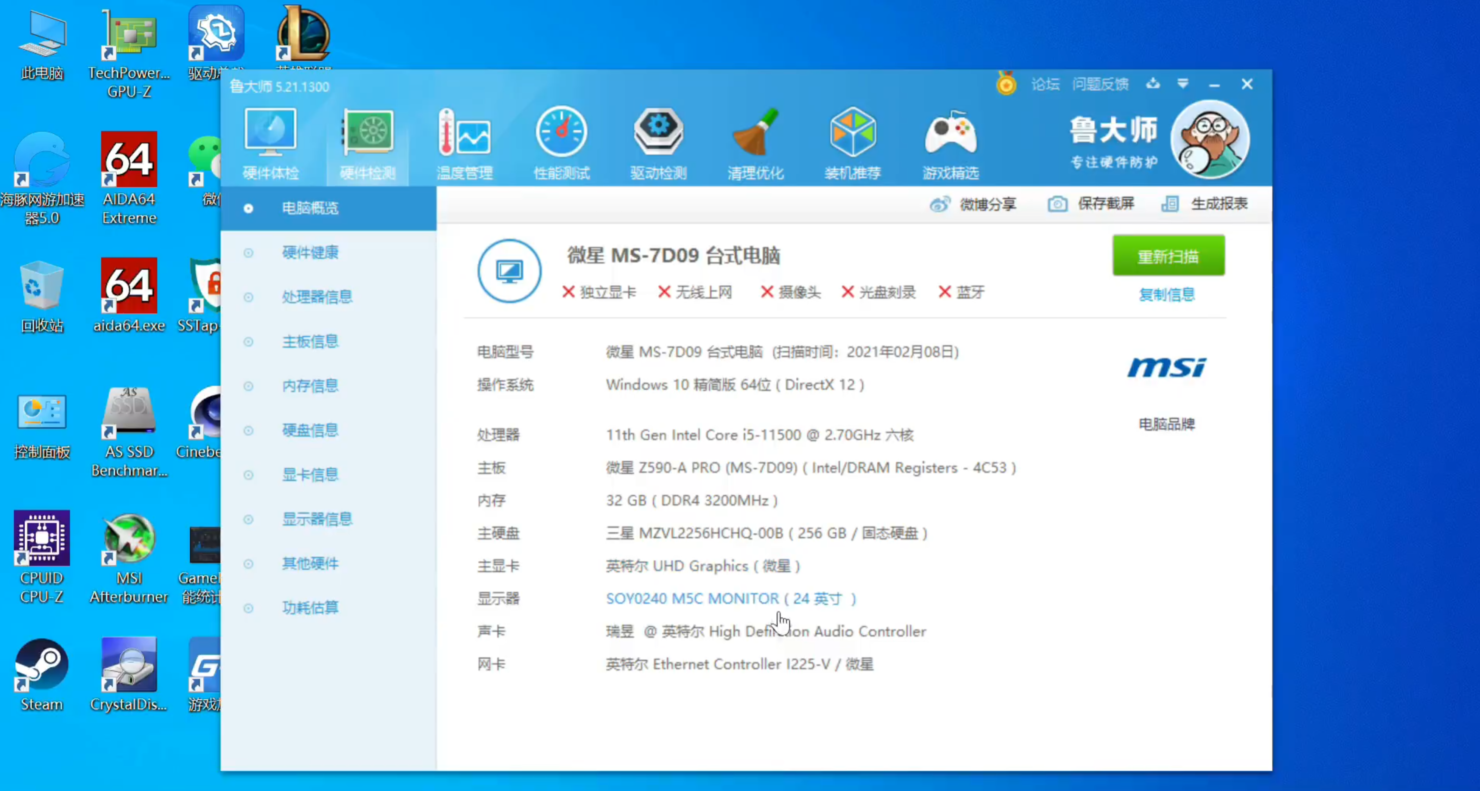Click the 蓝牙 missing feature indicator
Screen dimensions: 1480x791
coord(961,292)
